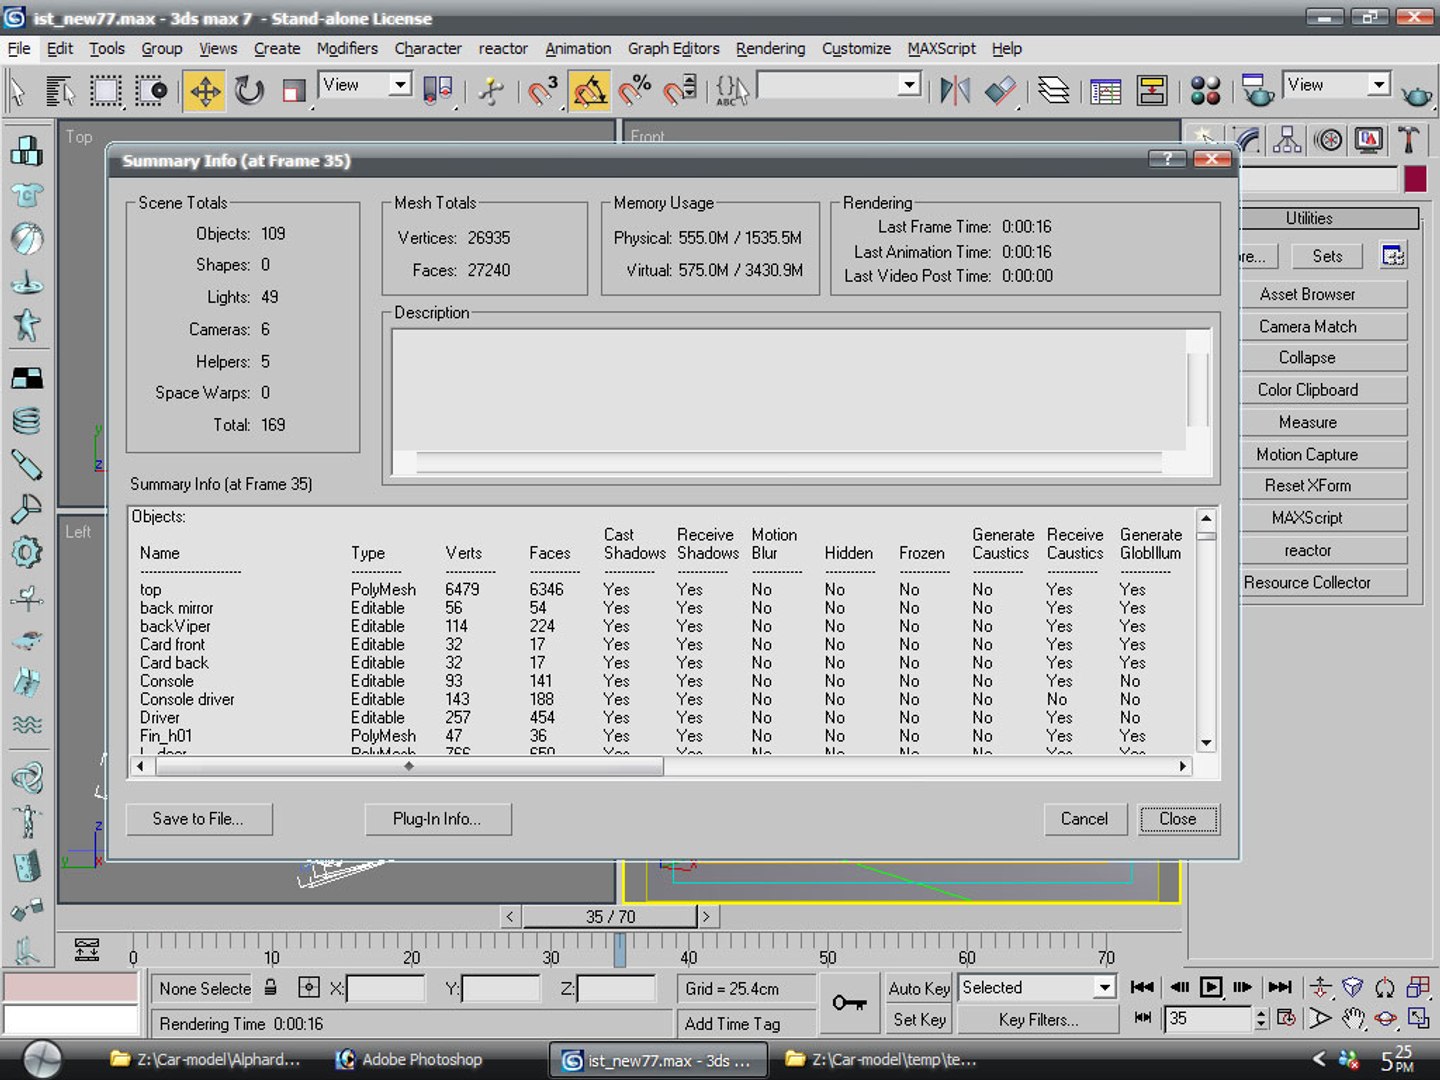Expand the Selected key filter dropdown
Viewport: 1440px width, 1080px height.
(x=1037, y=988)
